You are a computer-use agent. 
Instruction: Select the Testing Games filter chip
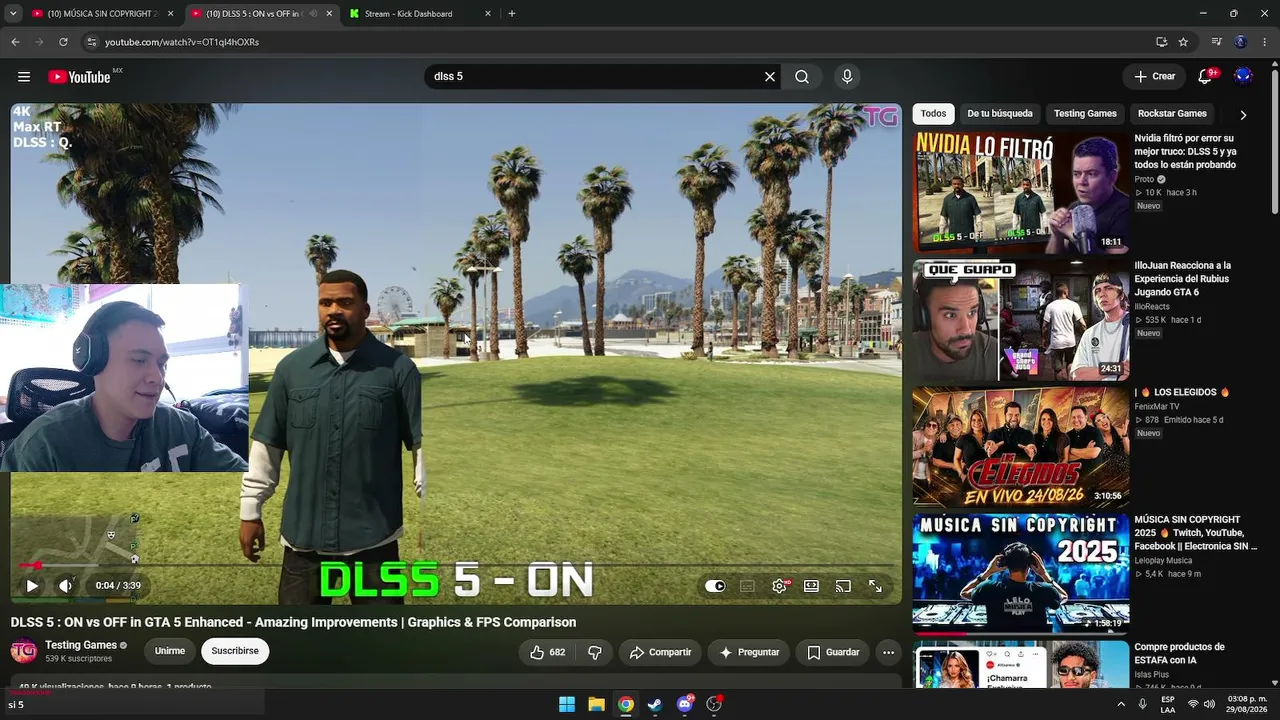(x=1085, y=114)
